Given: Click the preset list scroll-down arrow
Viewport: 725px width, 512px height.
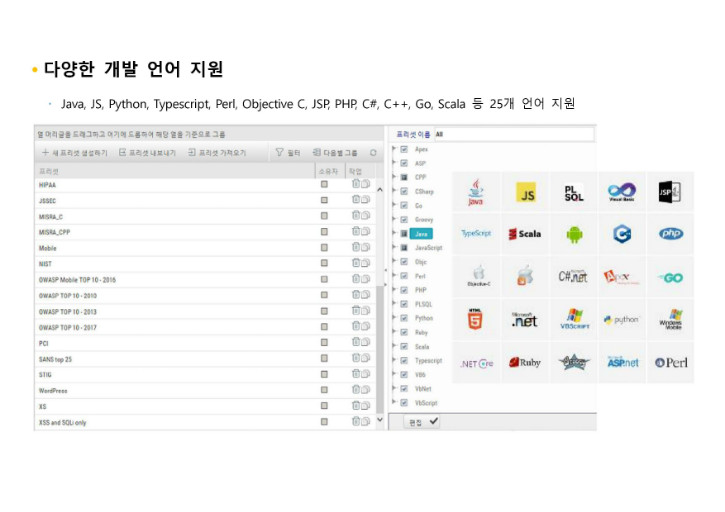Looking at the screenshot, I should (380, 419).
